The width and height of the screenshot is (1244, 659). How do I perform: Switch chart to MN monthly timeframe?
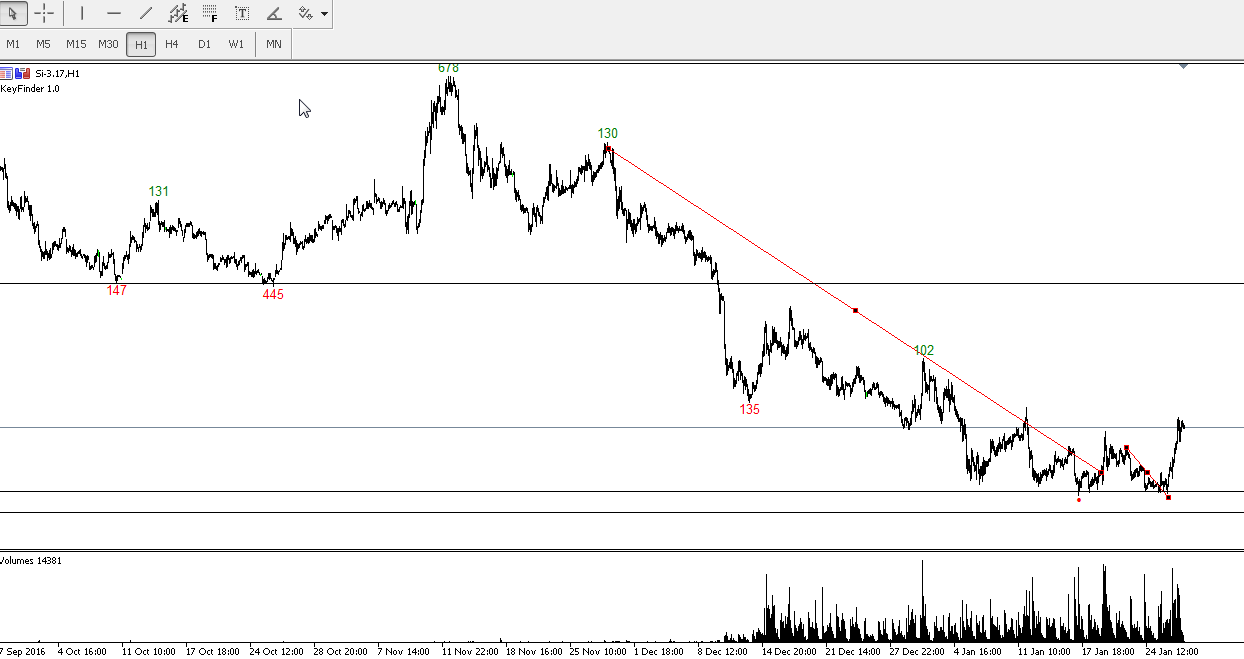click(274, 44)
